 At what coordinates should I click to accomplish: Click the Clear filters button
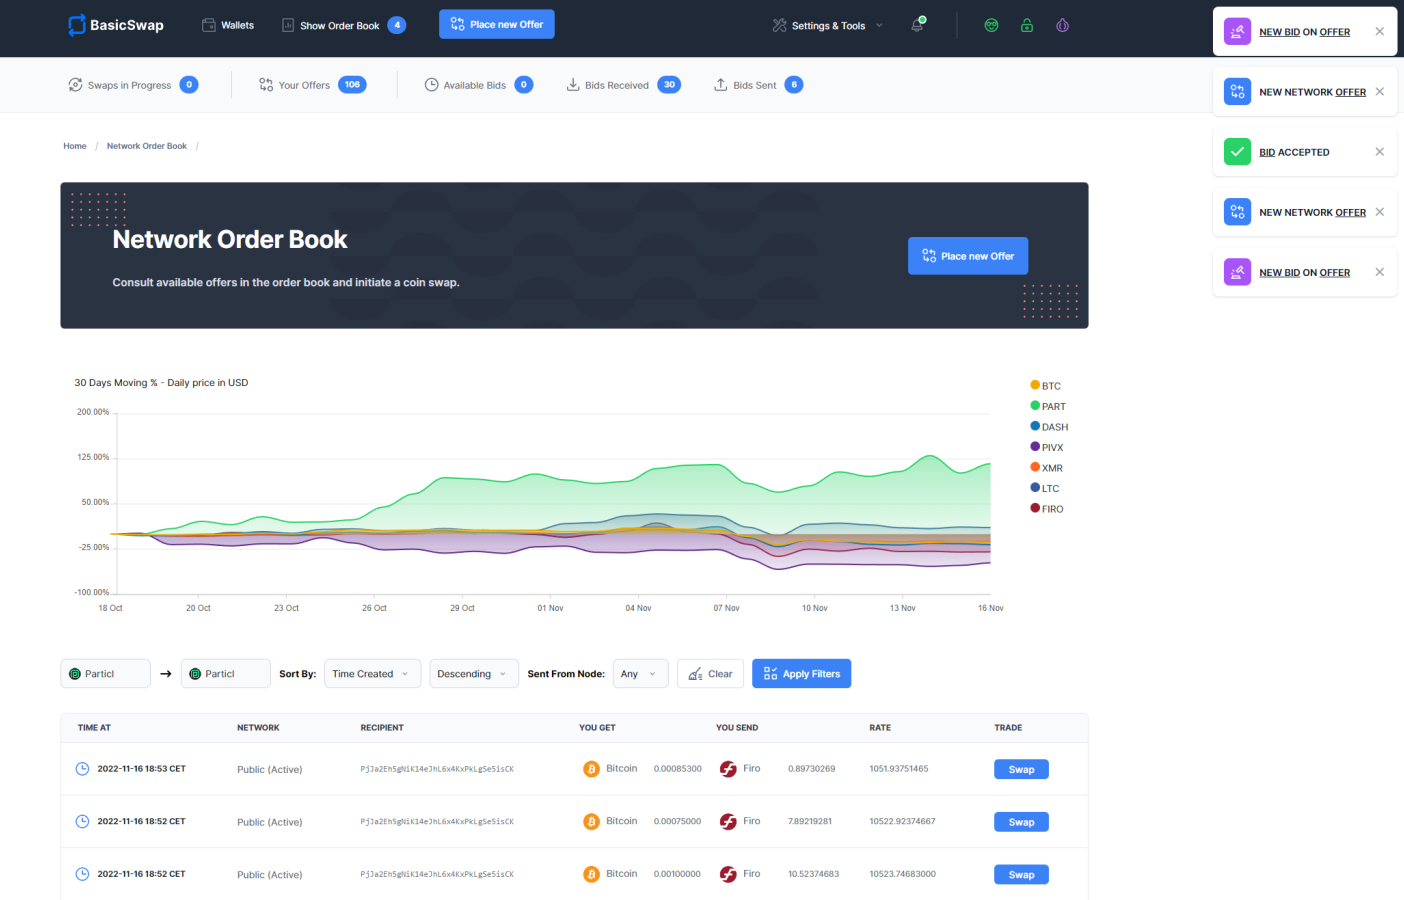[710, 674]
